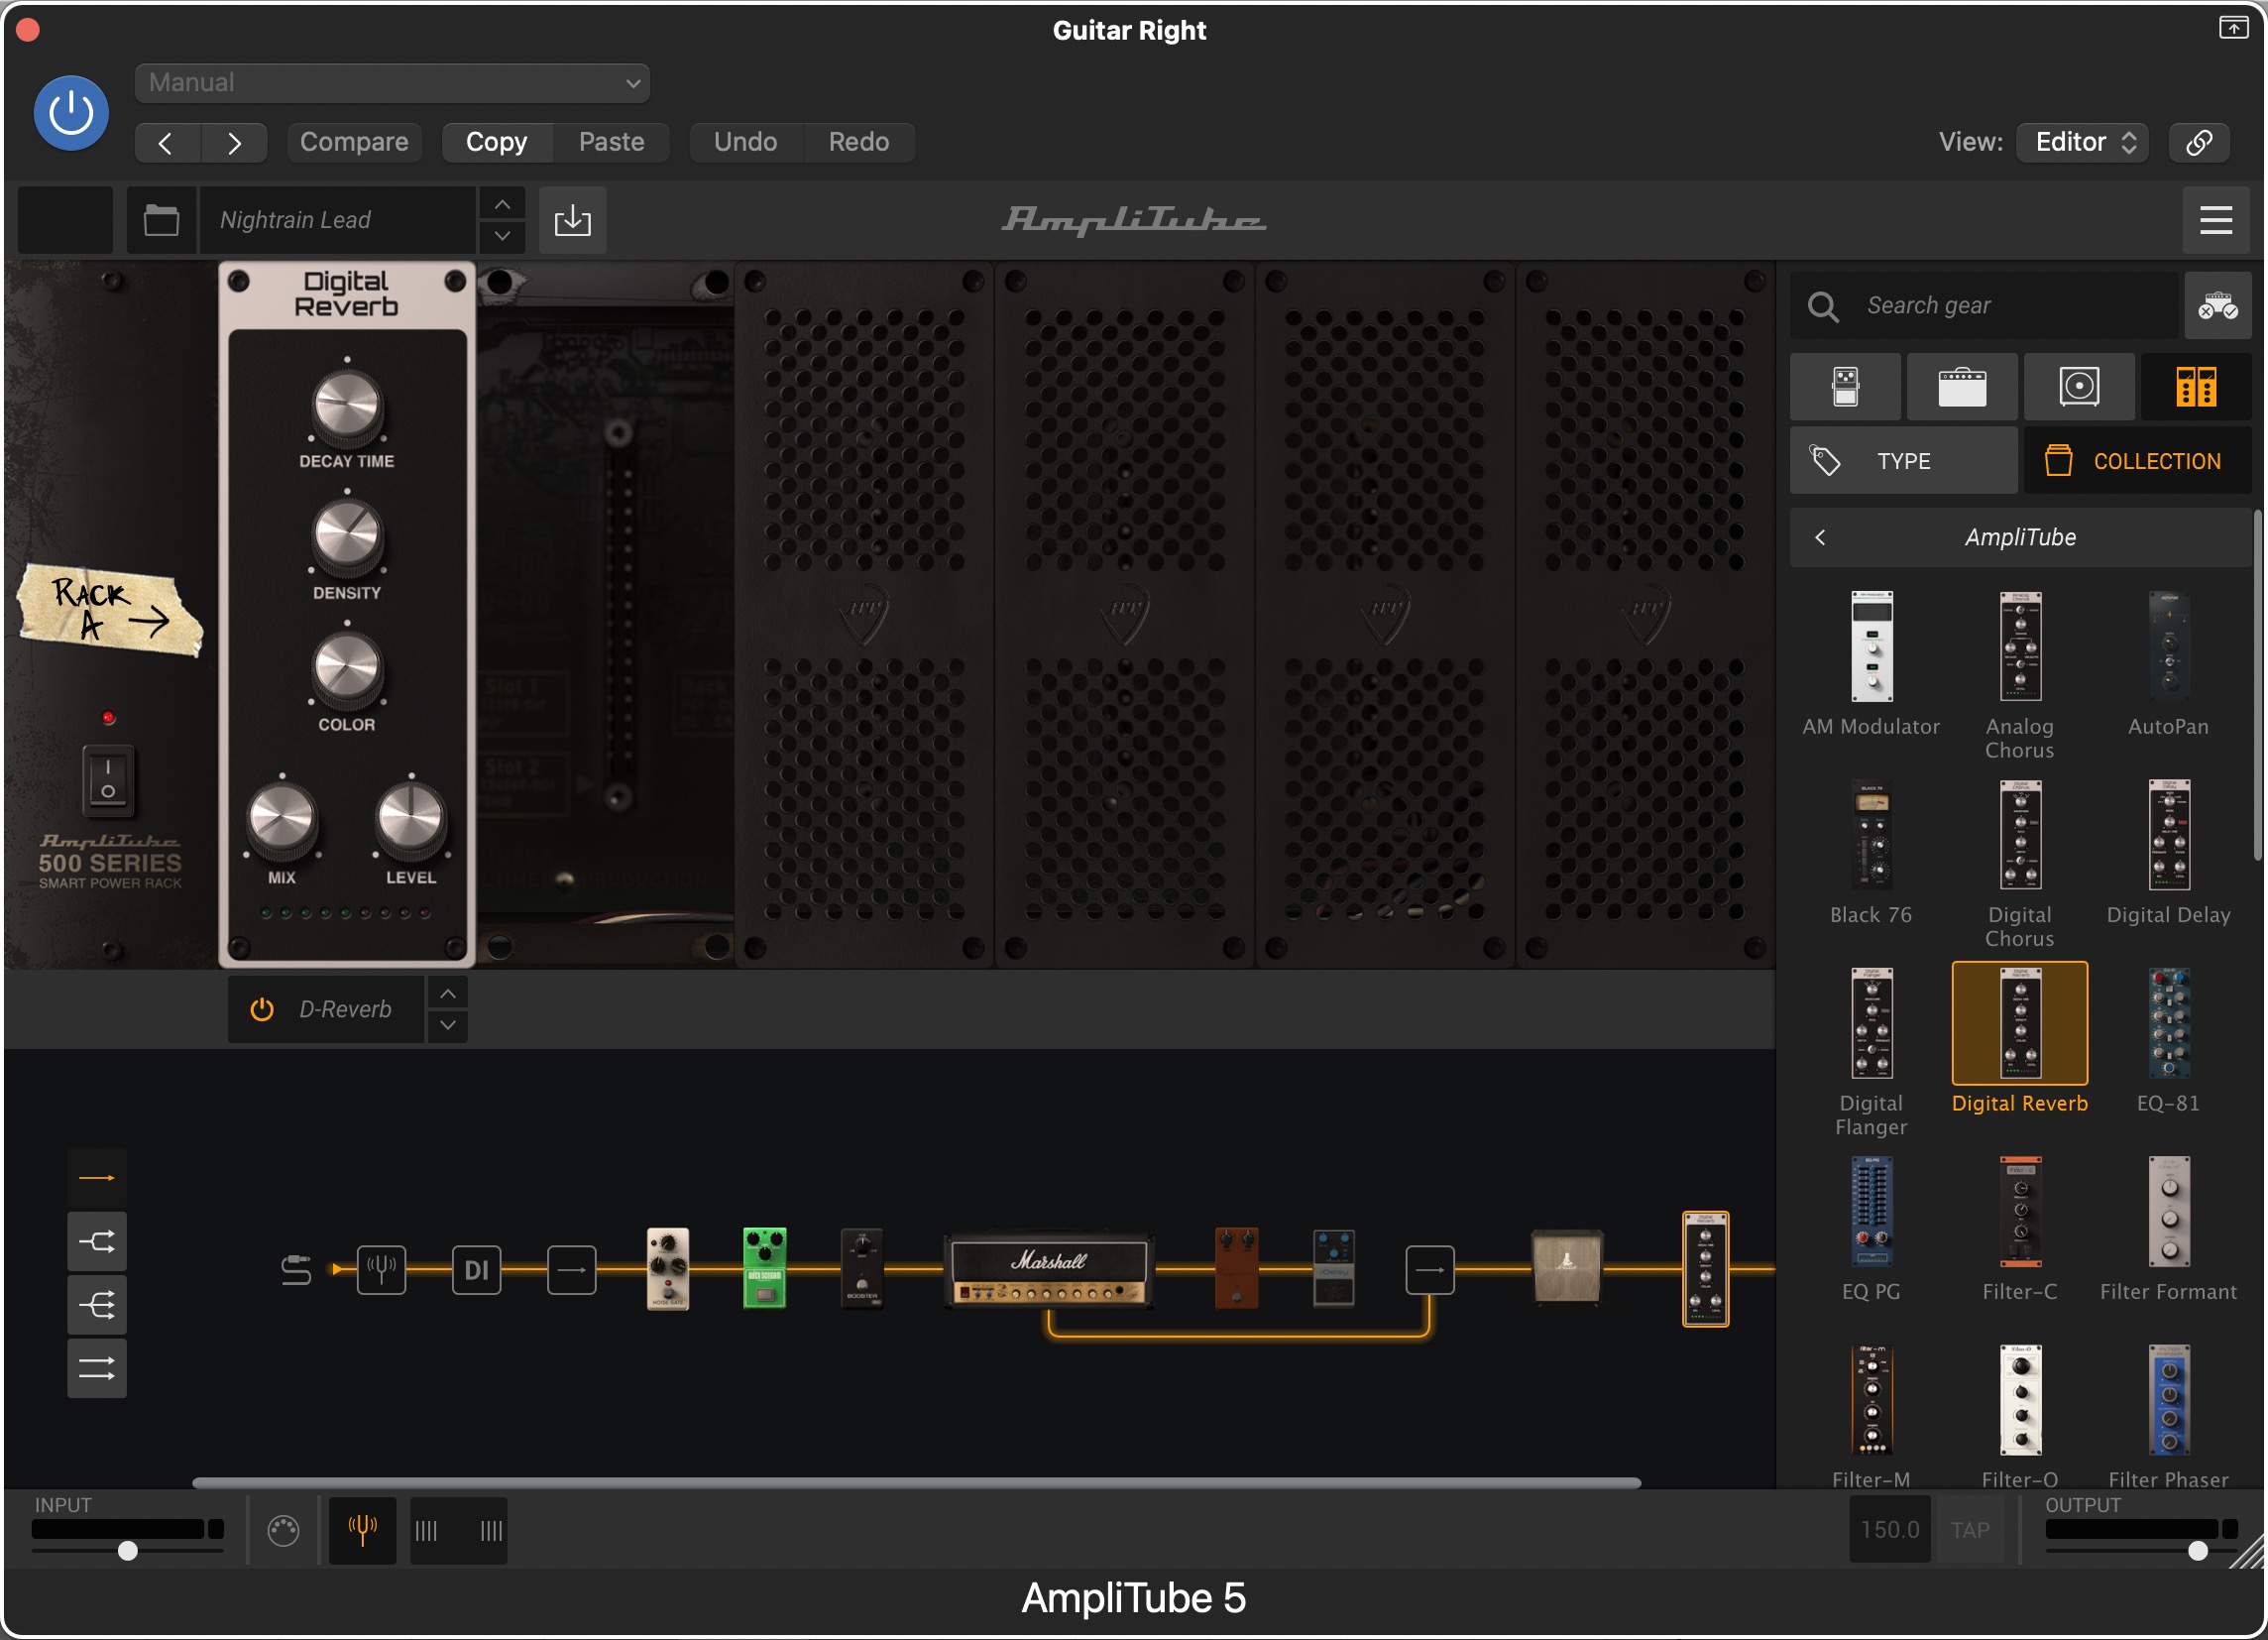This screenshot has width=2268, height=1640.
Task: Click the save preset icon
Action: 572,220
